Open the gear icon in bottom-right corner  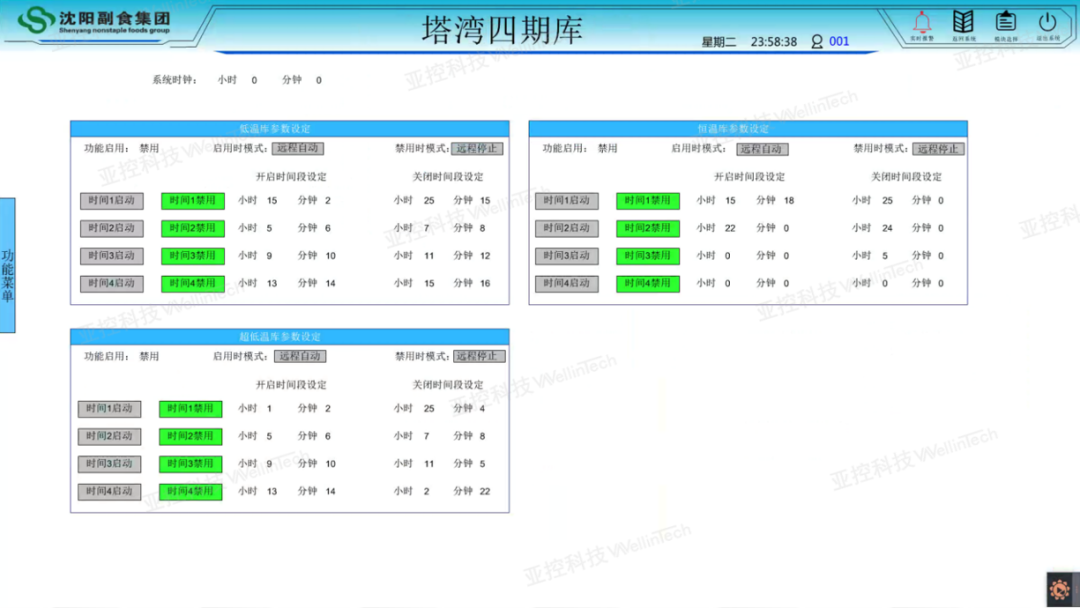click(x=1059, y=589)
